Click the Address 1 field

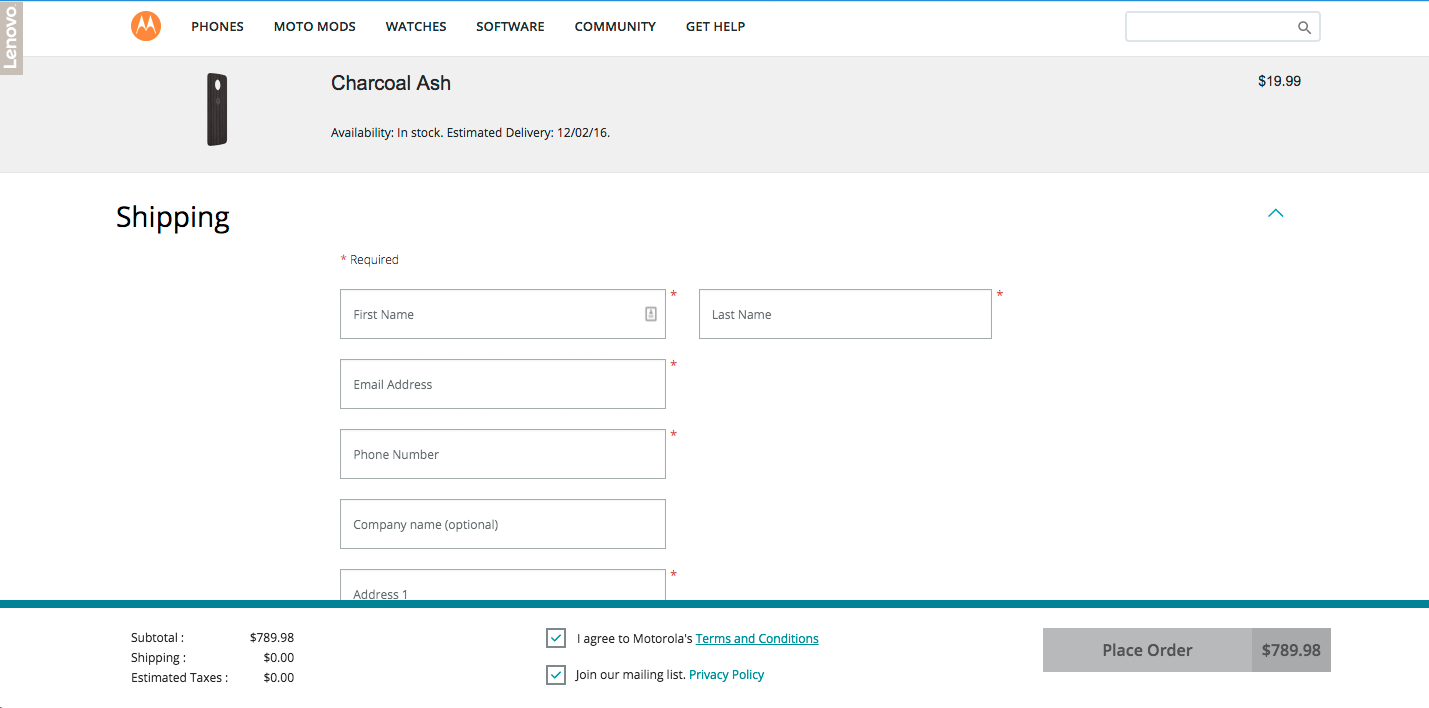[x=503, y=585]
